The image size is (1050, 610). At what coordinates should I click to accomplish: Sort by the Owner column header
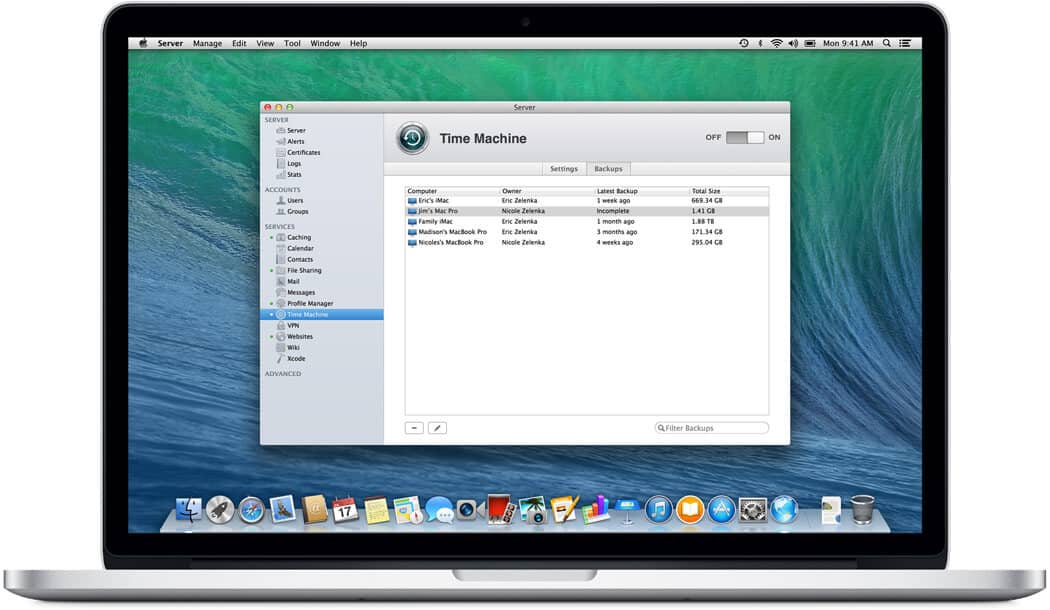point(547,191)
